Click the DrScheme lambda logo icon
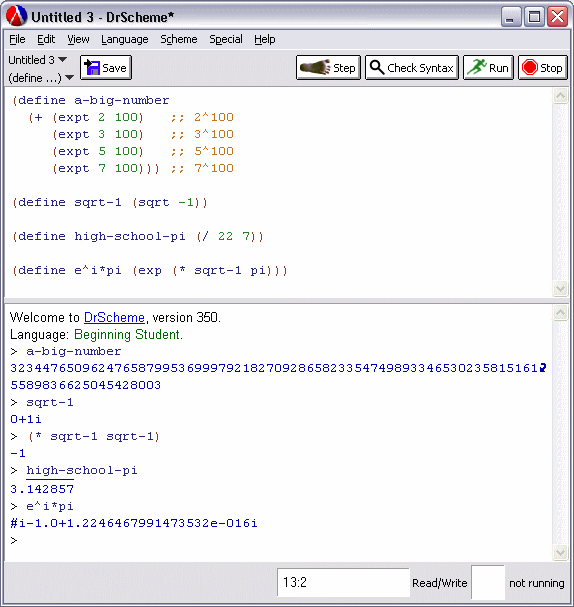 16,16
